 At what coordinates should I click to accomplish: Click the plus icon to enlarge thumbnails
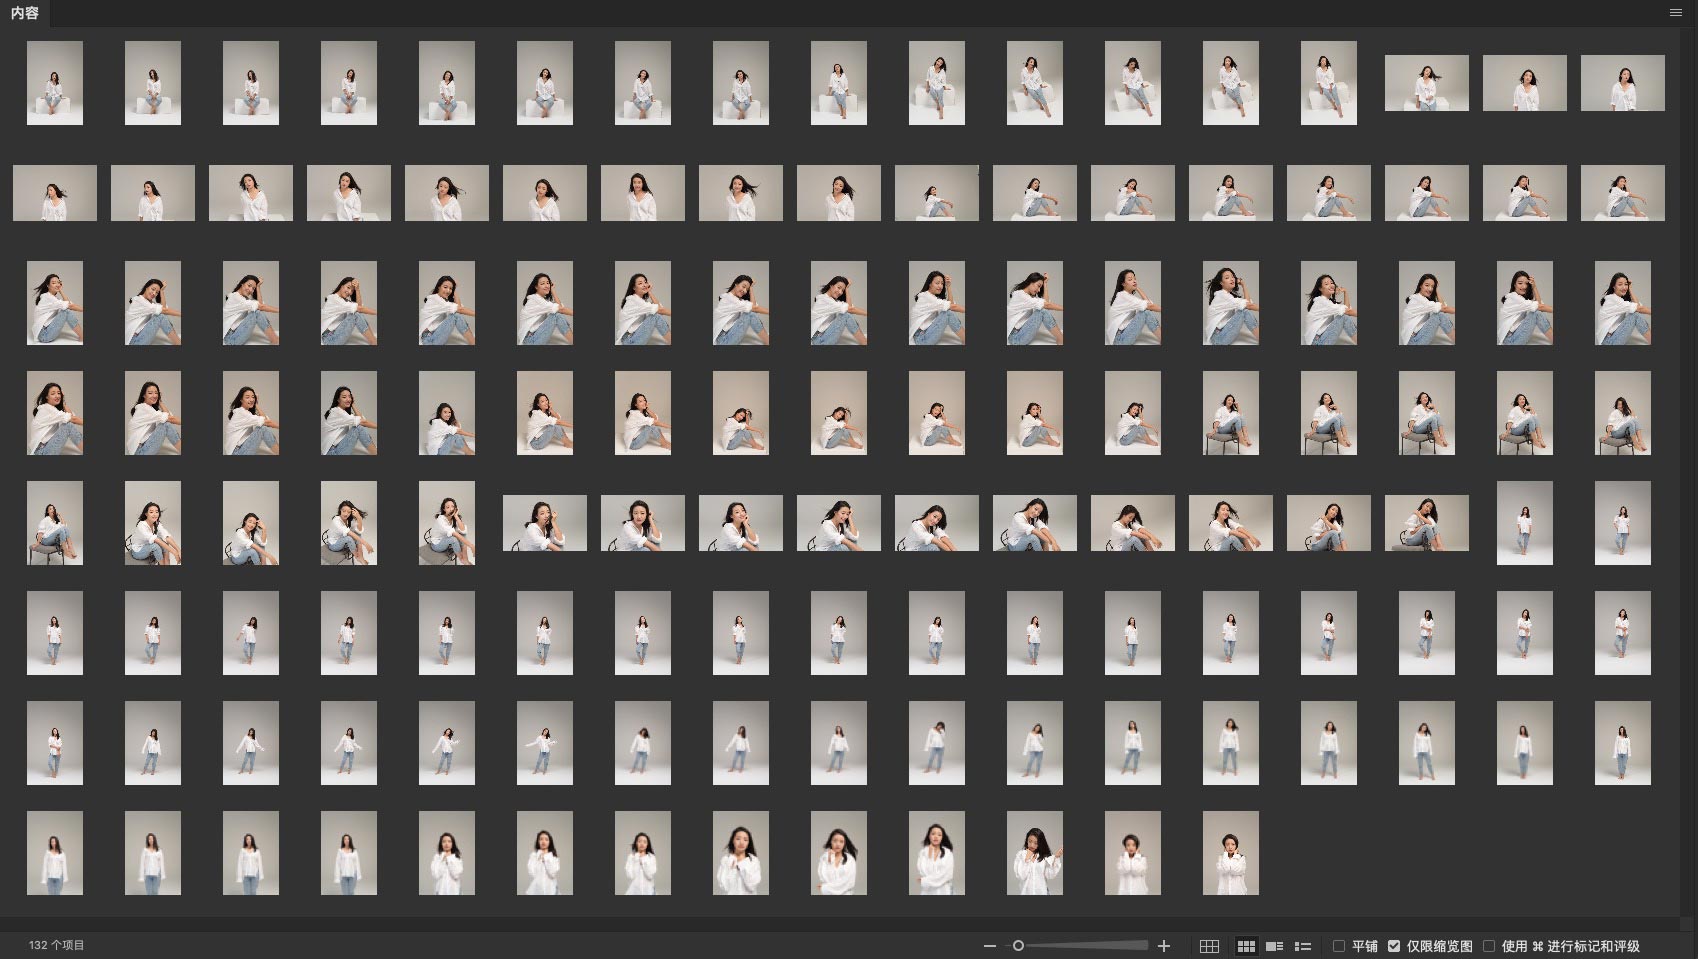coord(1164,946)
